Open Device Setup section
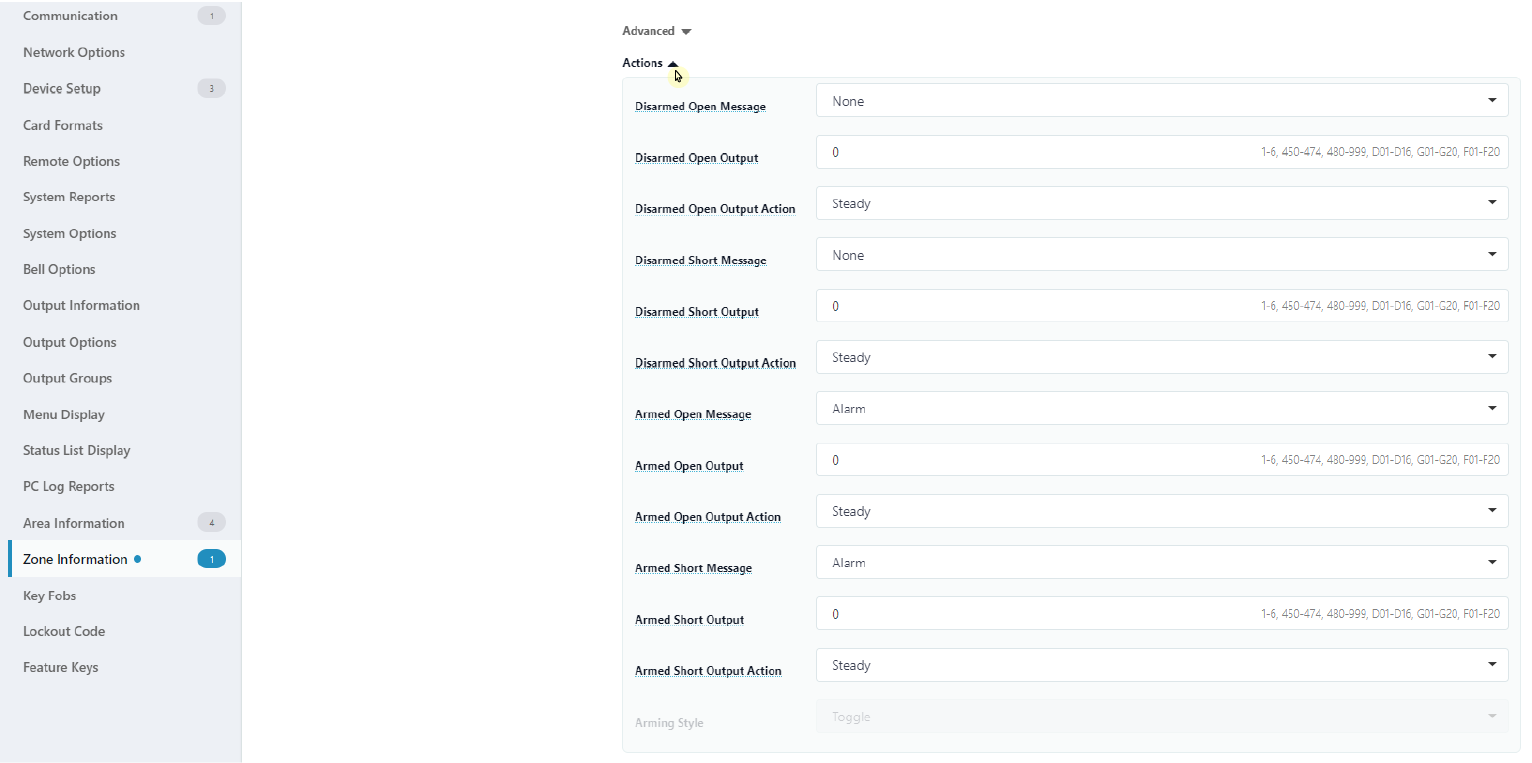 click(62, 89)
